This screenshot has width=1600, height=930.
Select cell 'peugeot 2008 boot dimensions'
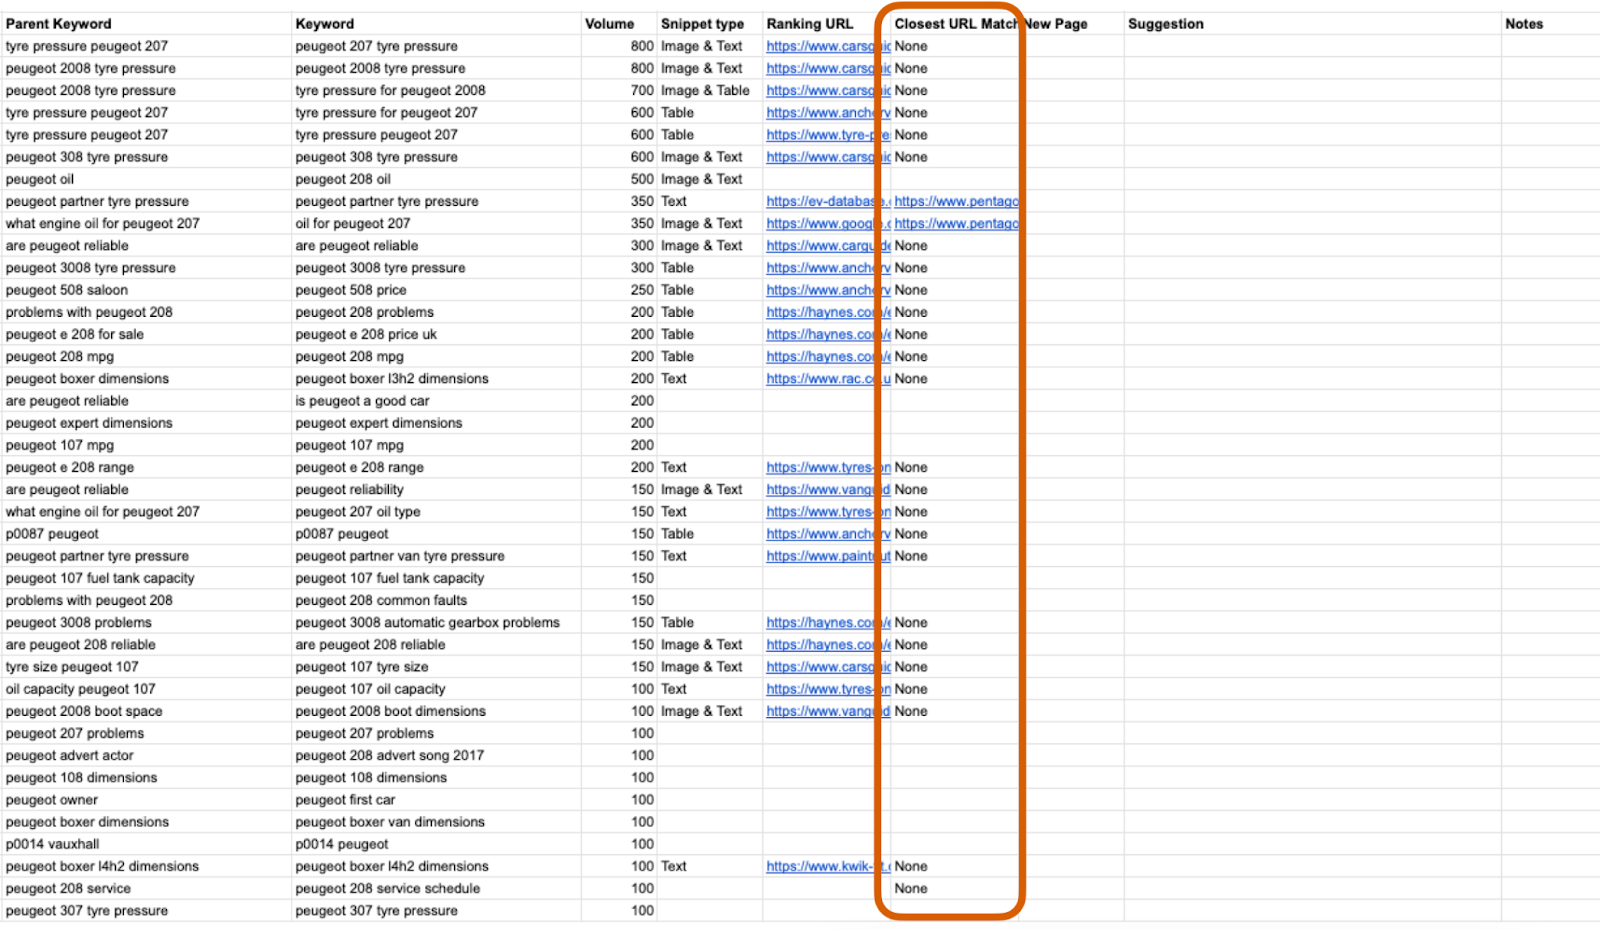pyautogui.click(x=391, y=711)
